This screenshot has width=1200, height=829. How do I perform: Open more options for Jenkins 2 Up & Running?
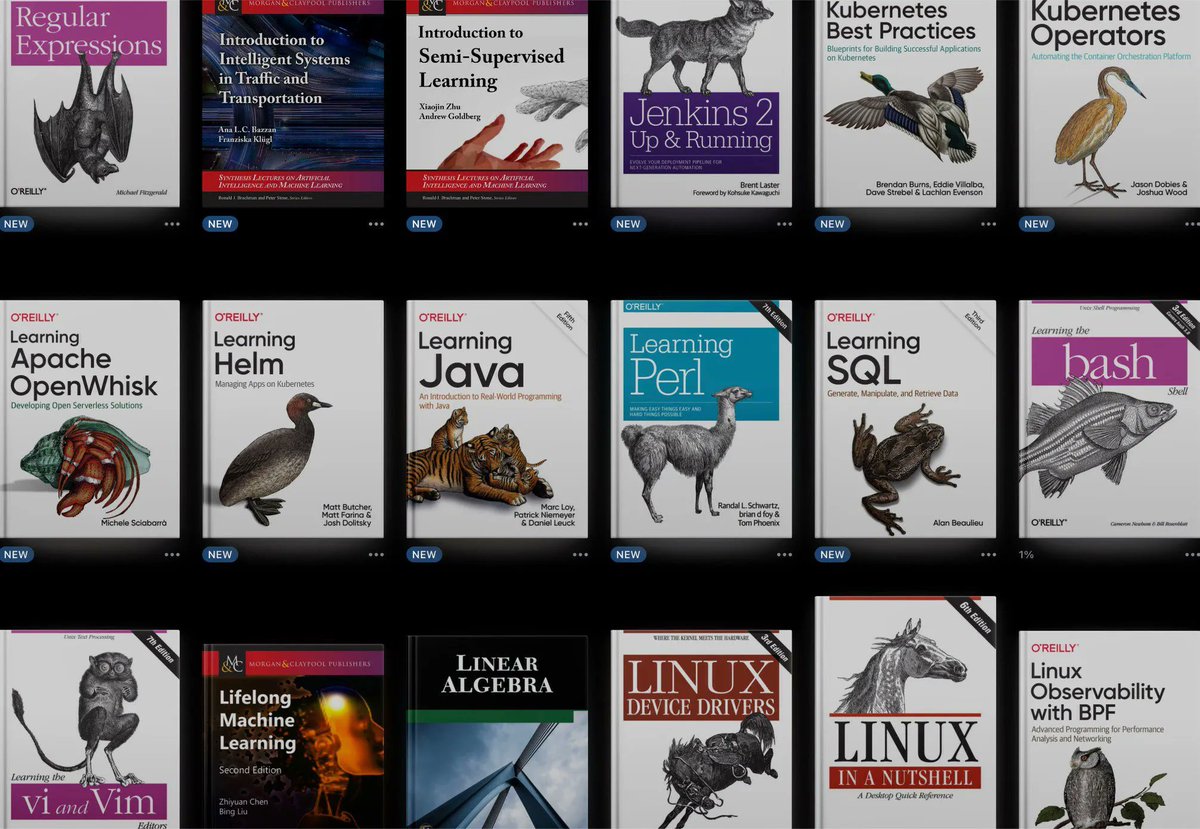tap(784, 224)
